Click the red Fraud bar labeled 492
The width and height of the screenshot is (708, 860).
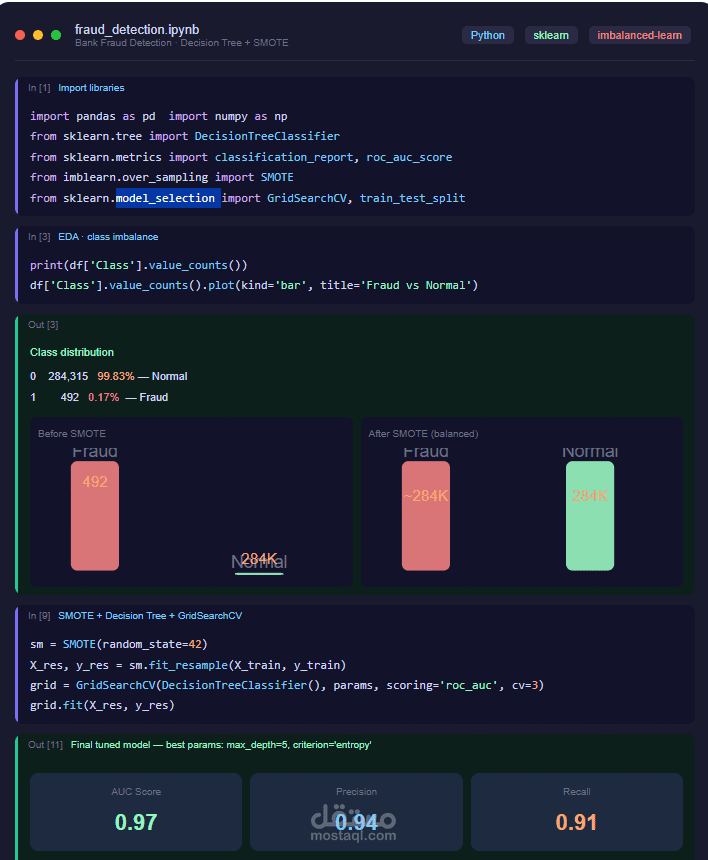pos(95,516)
